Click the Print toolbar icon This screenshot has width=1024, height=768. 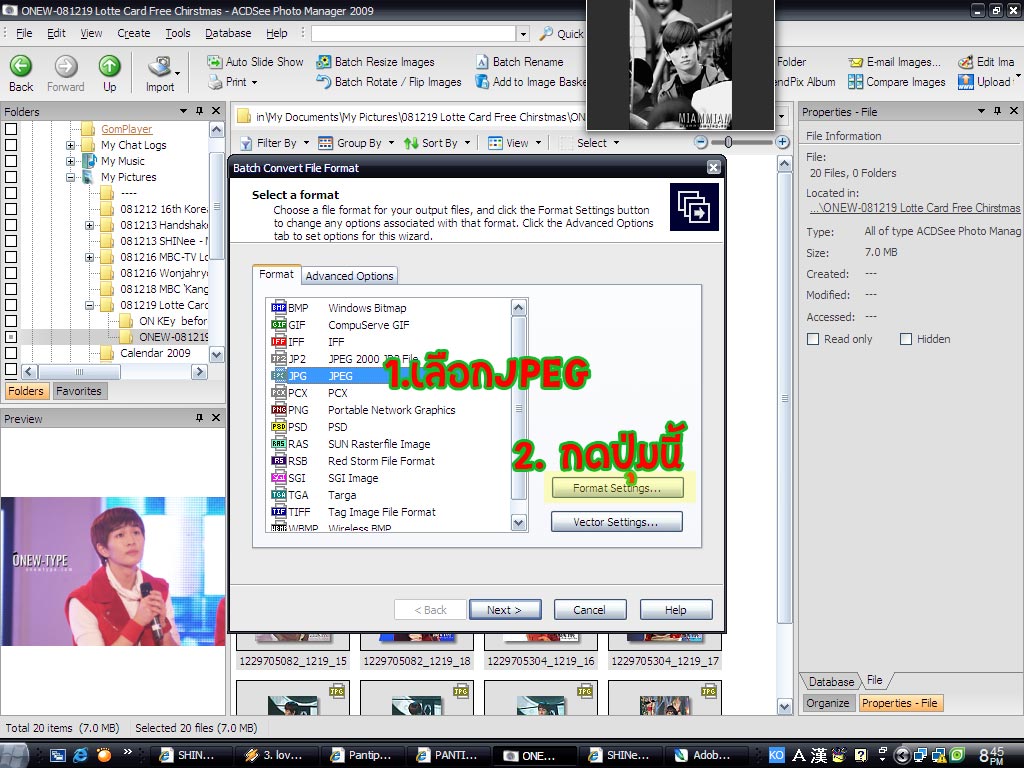click(x=216, y=82)
